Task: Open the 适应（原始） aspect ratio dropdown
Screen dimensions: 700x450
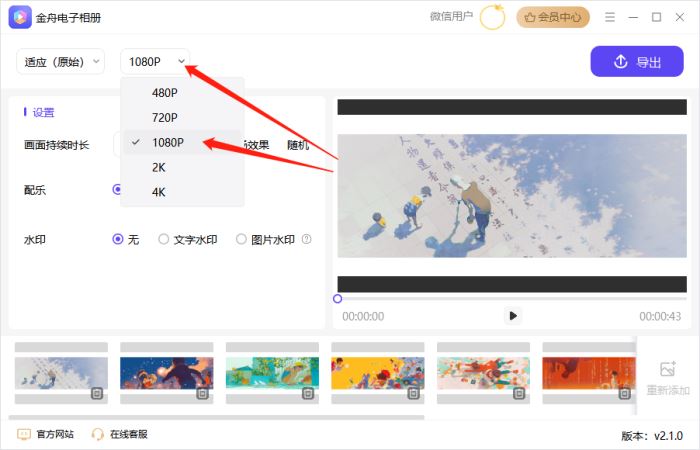Action: (60, 61)
